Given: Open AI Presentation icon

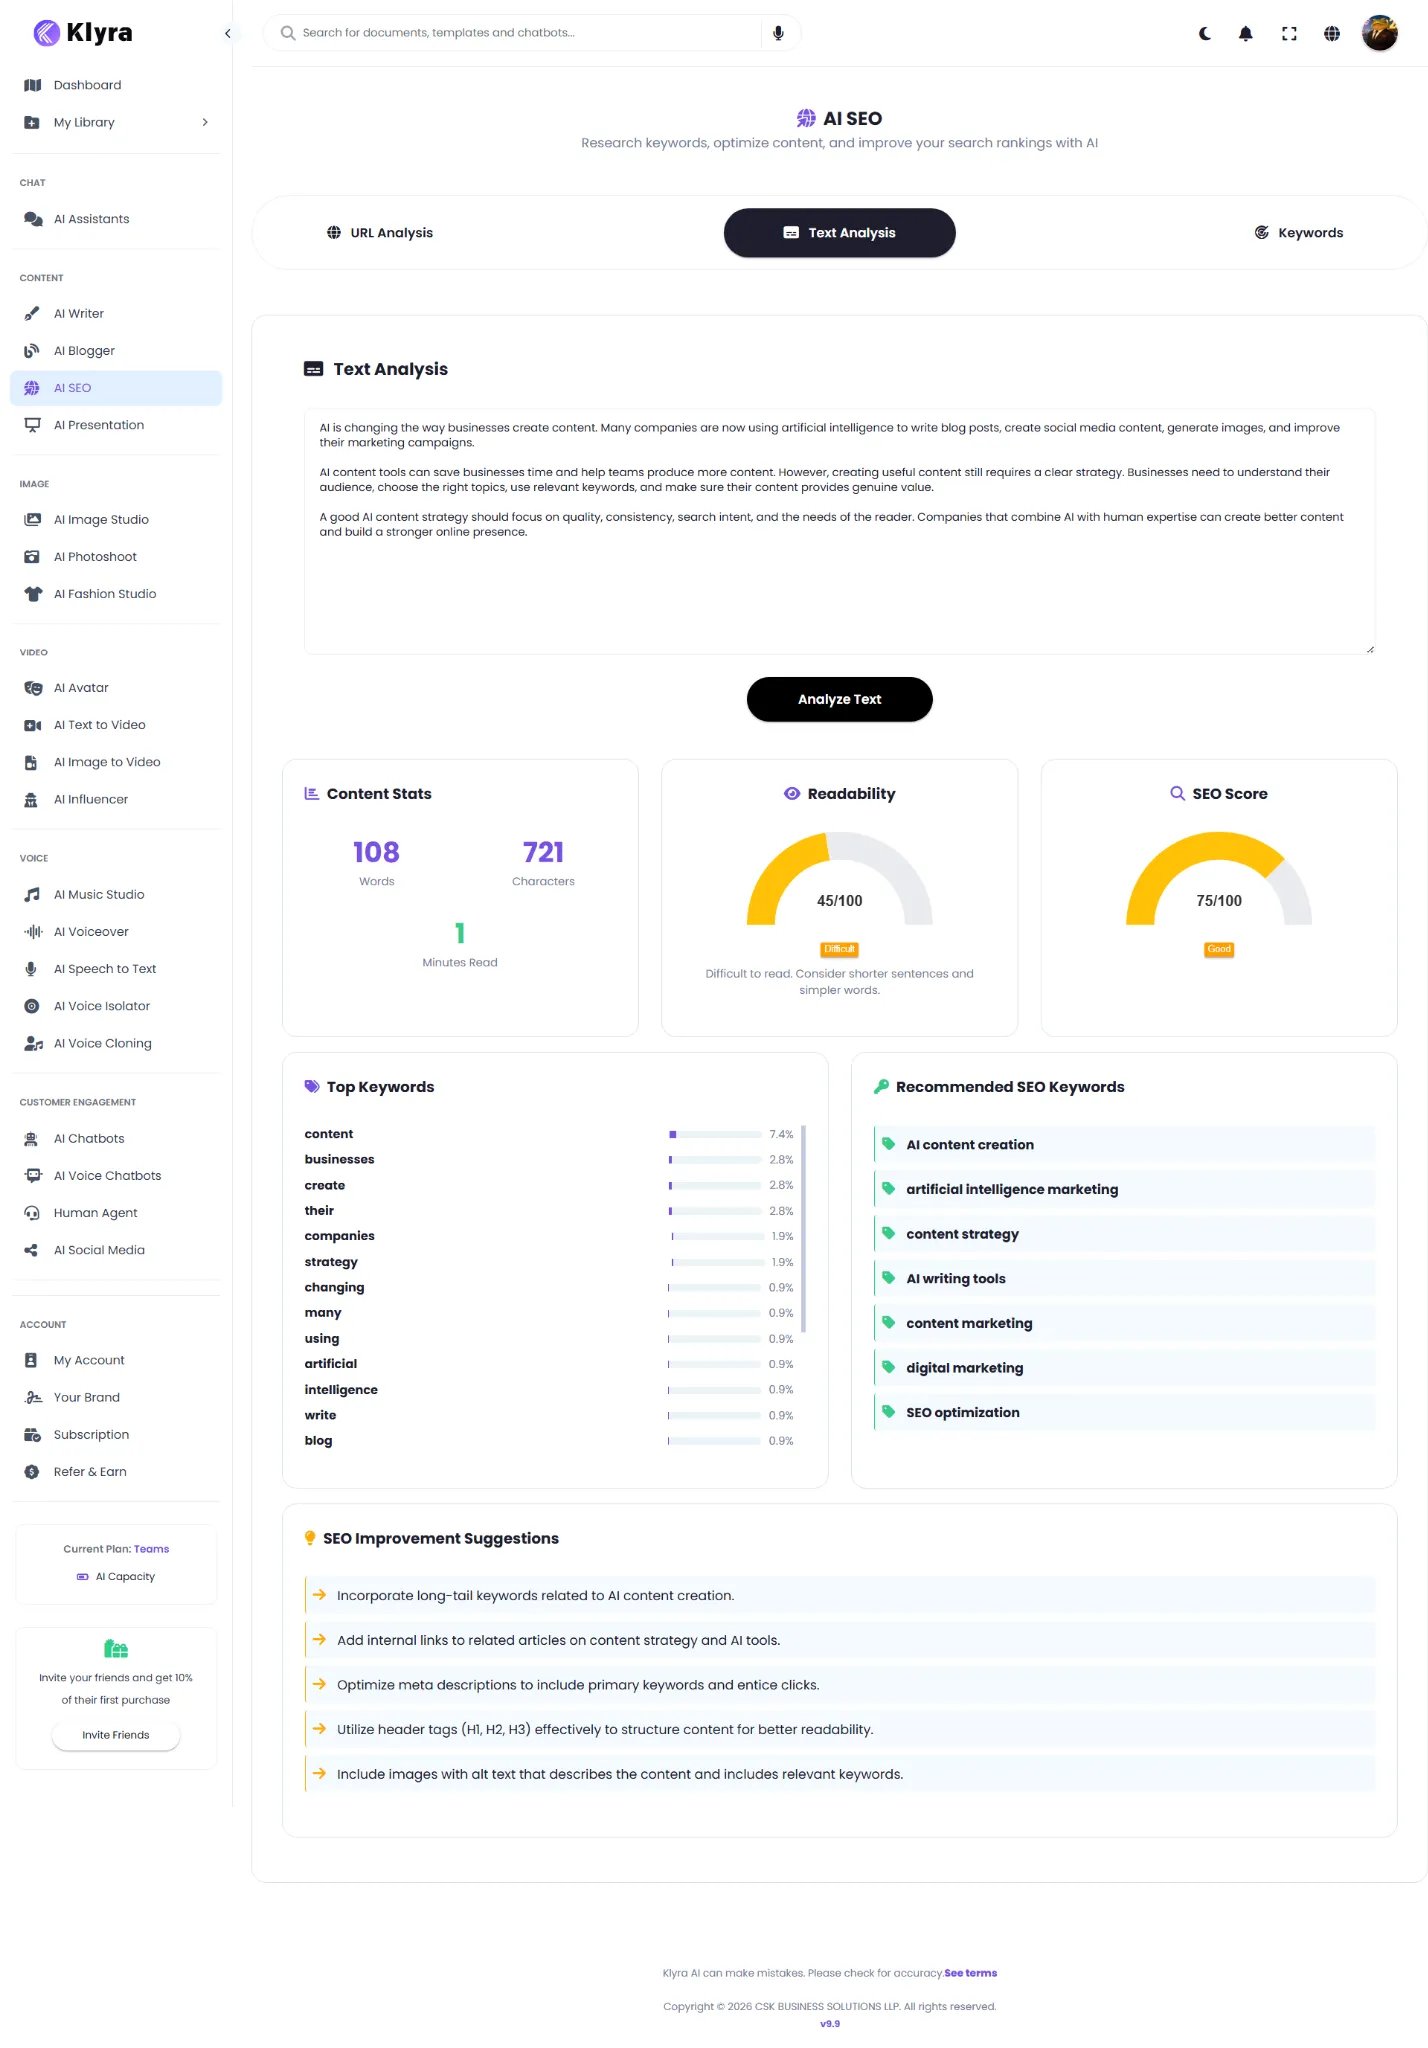Looking at the screenshot, I should coord(32,425).
